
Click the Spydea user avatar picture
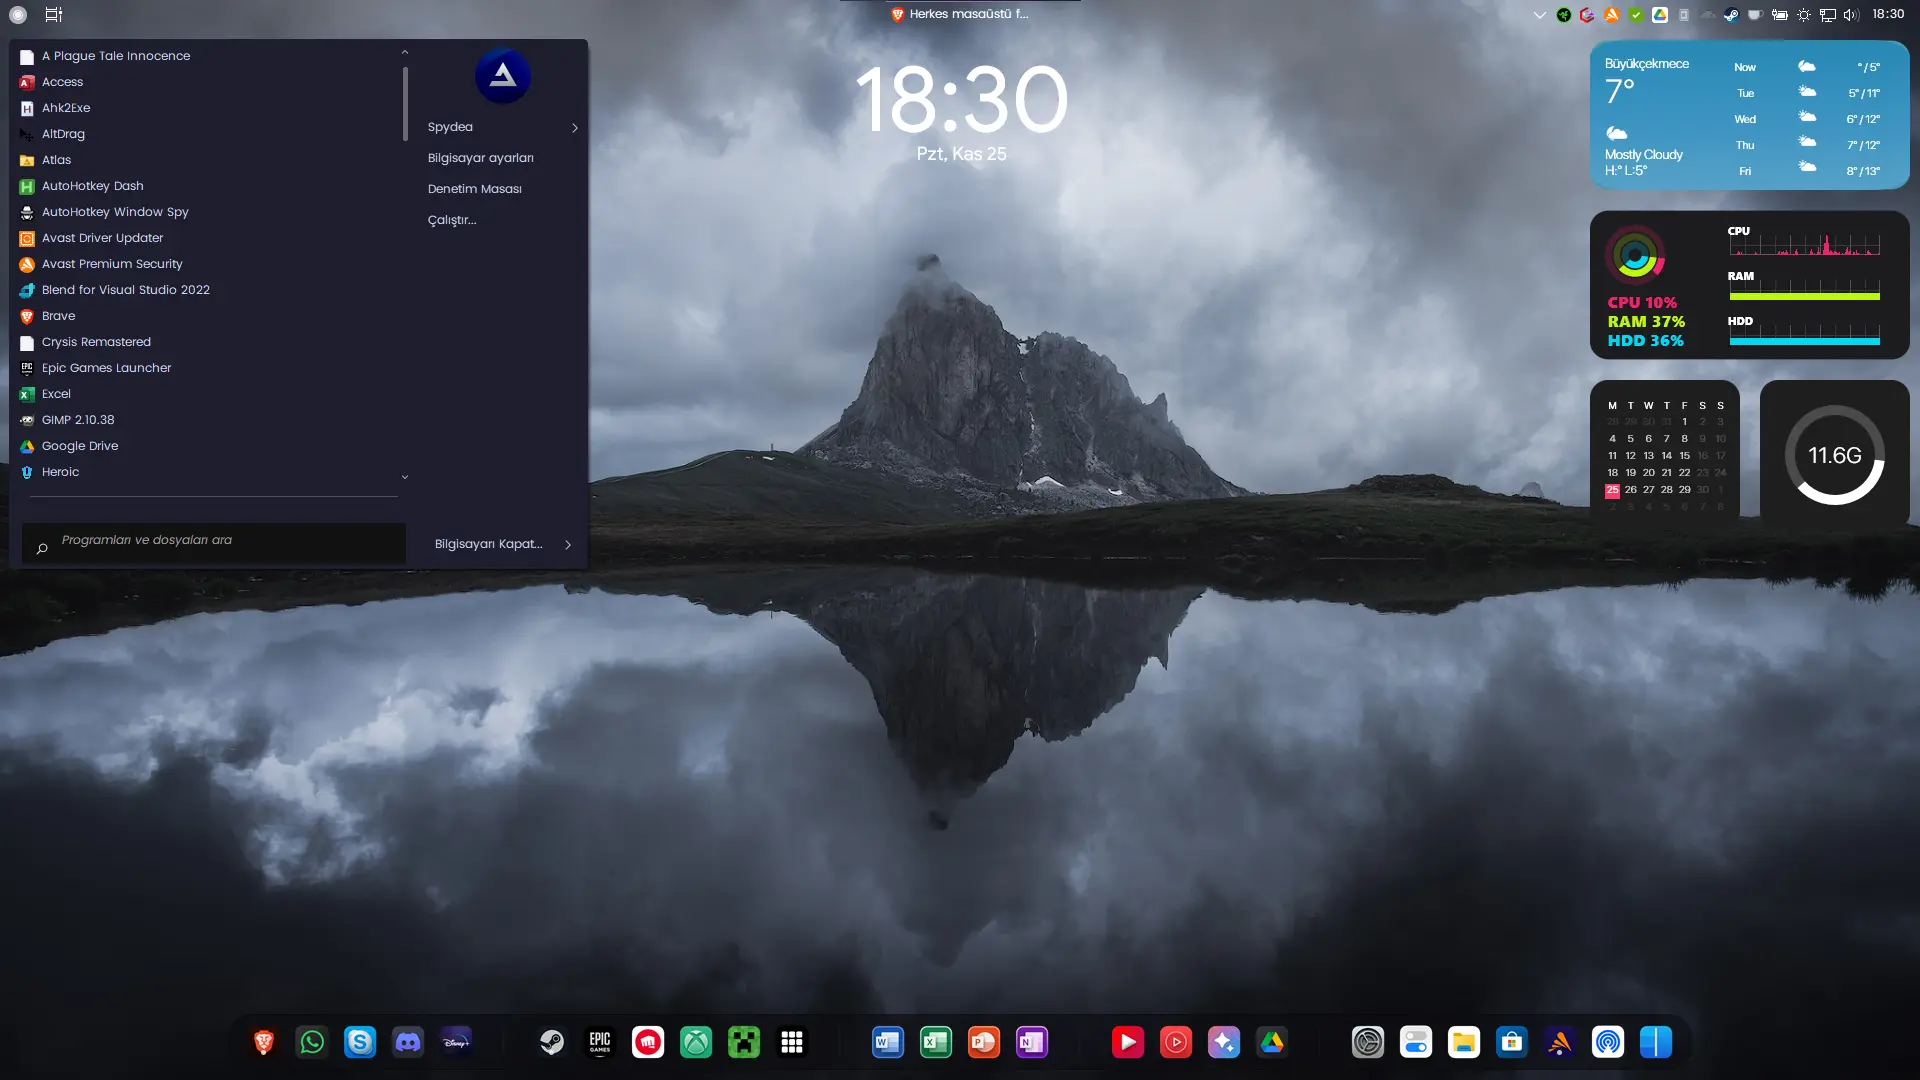(503, 76)
